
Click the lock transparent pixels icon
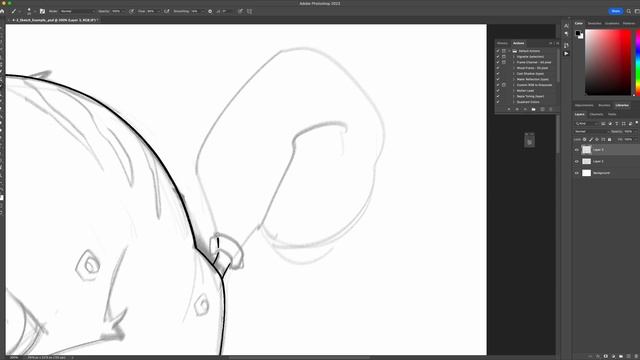point(584,140)
